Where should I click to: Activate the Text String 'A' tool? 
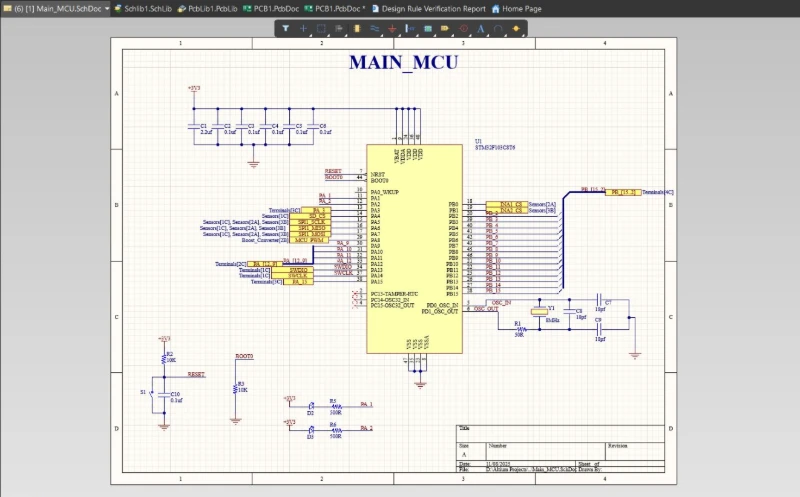[481, 28]
